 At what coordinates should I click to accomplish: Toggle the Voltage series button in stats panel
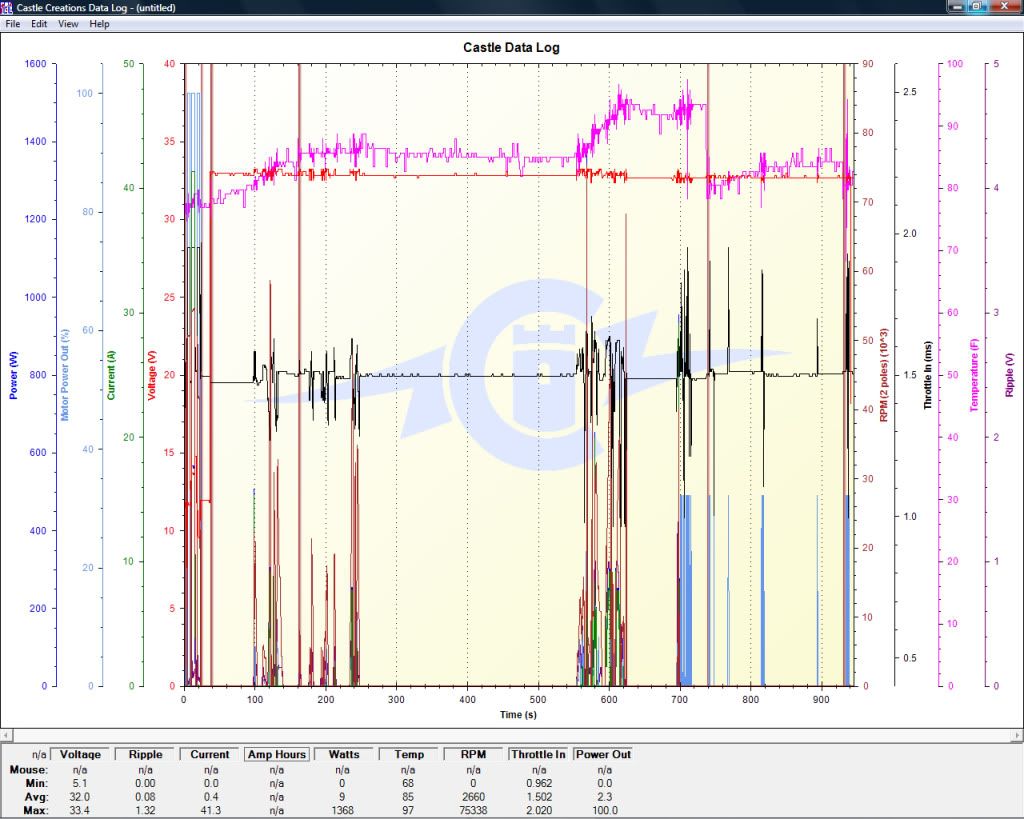click(81, 754)
